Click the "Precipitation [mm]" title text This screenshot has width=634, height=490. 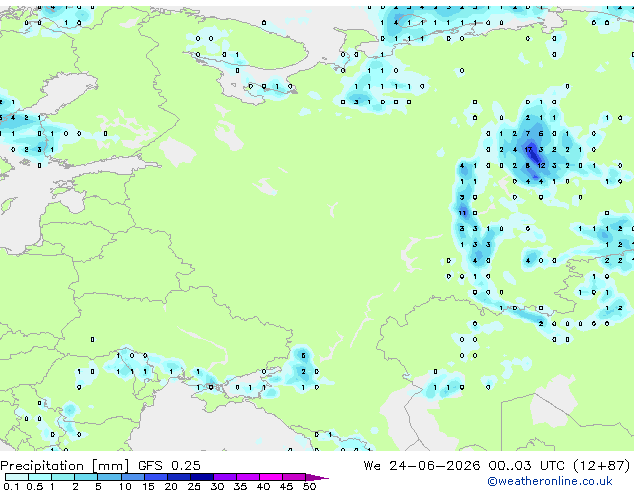(x=65, y=466)
